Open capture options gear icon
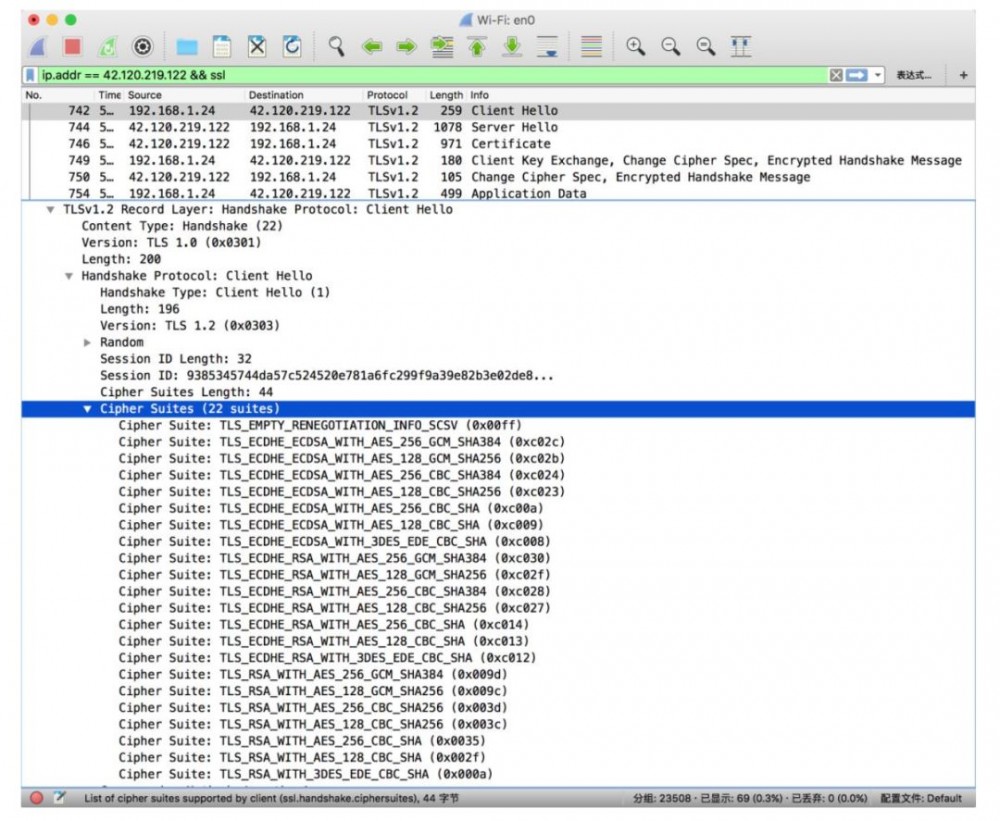Image resolution: width=1000 pixels, height=821 pixels. [143, 46]
